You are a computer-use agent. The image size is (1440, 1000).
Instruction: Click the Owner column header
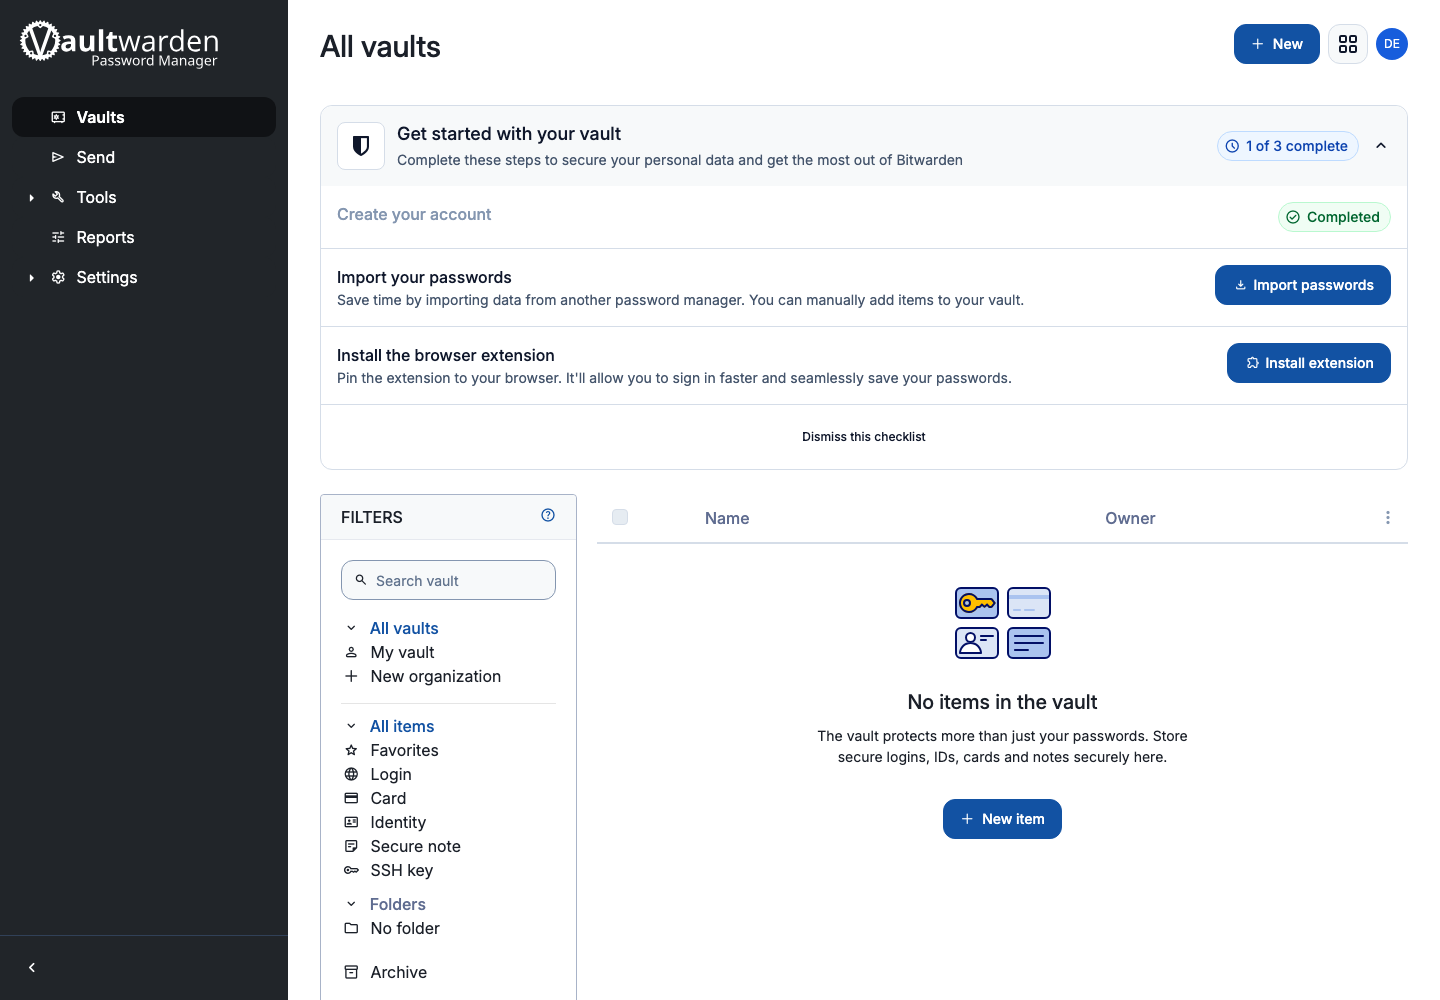pos(1130,518)
